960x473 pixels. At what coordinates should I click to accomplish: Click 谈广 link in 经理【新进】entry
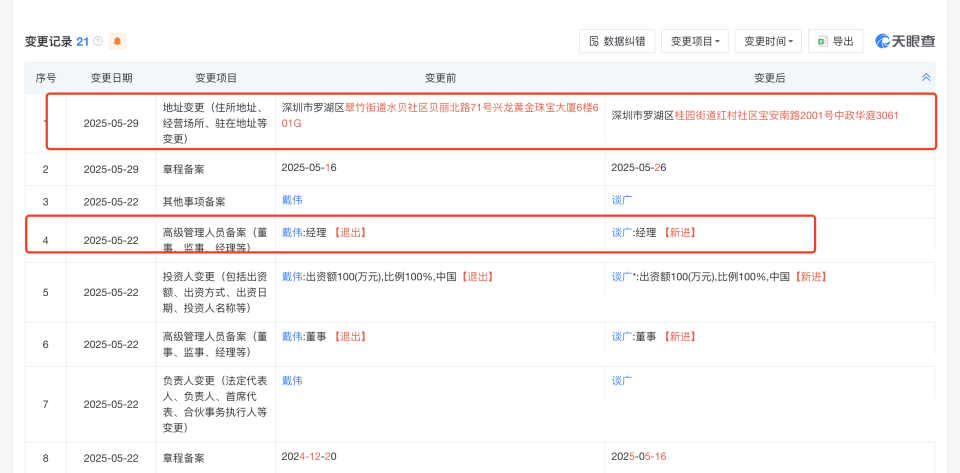coord(621,233)
